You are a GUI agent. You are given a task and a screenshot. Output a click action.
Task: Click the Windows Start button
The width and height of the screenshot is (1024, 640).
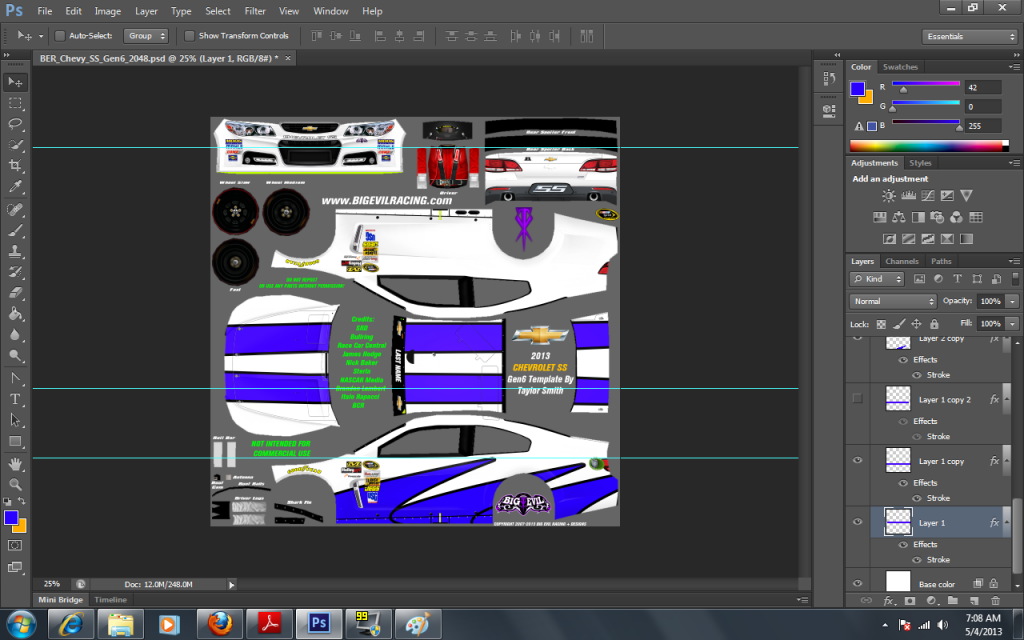pyautogui.click(x=22, y=624)
